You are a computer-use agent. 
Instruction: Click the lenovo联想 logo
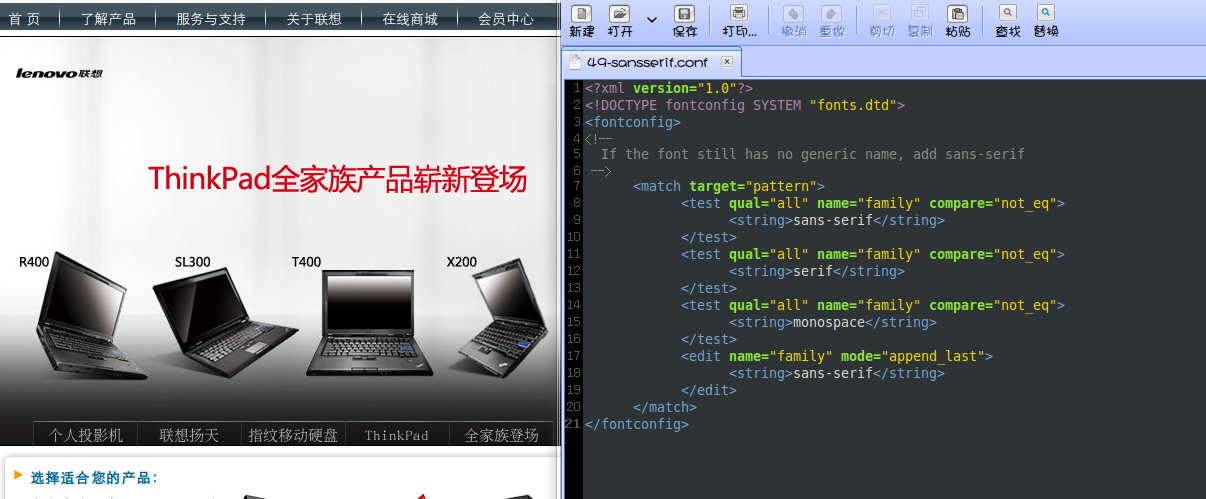coord(59,73)
